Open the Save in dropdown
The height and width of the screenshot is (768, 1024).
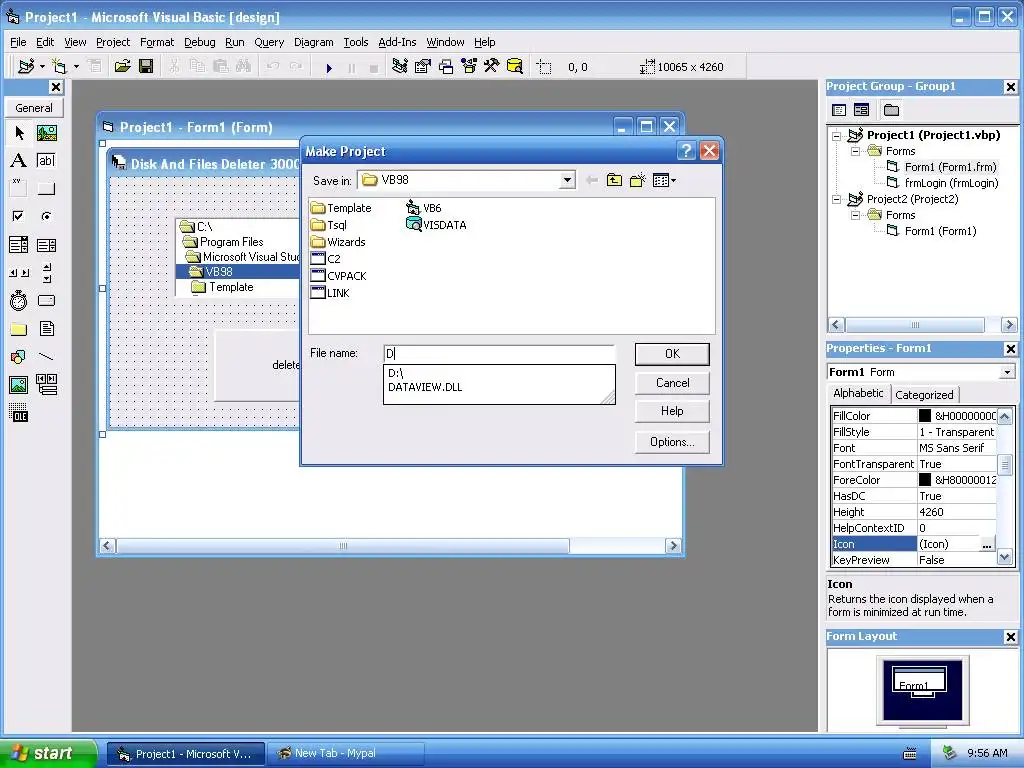(568, 180)
